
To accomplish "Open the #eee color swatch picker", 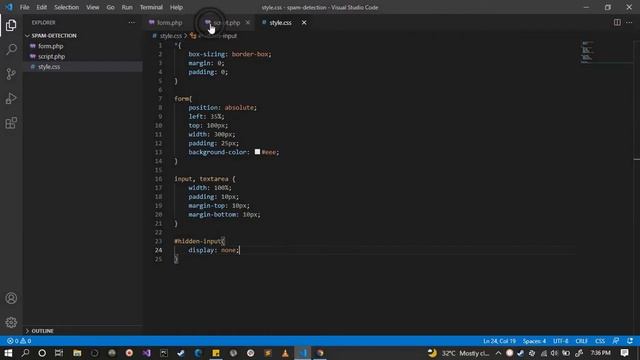I will pyautogui.click(x=257, y=152).
